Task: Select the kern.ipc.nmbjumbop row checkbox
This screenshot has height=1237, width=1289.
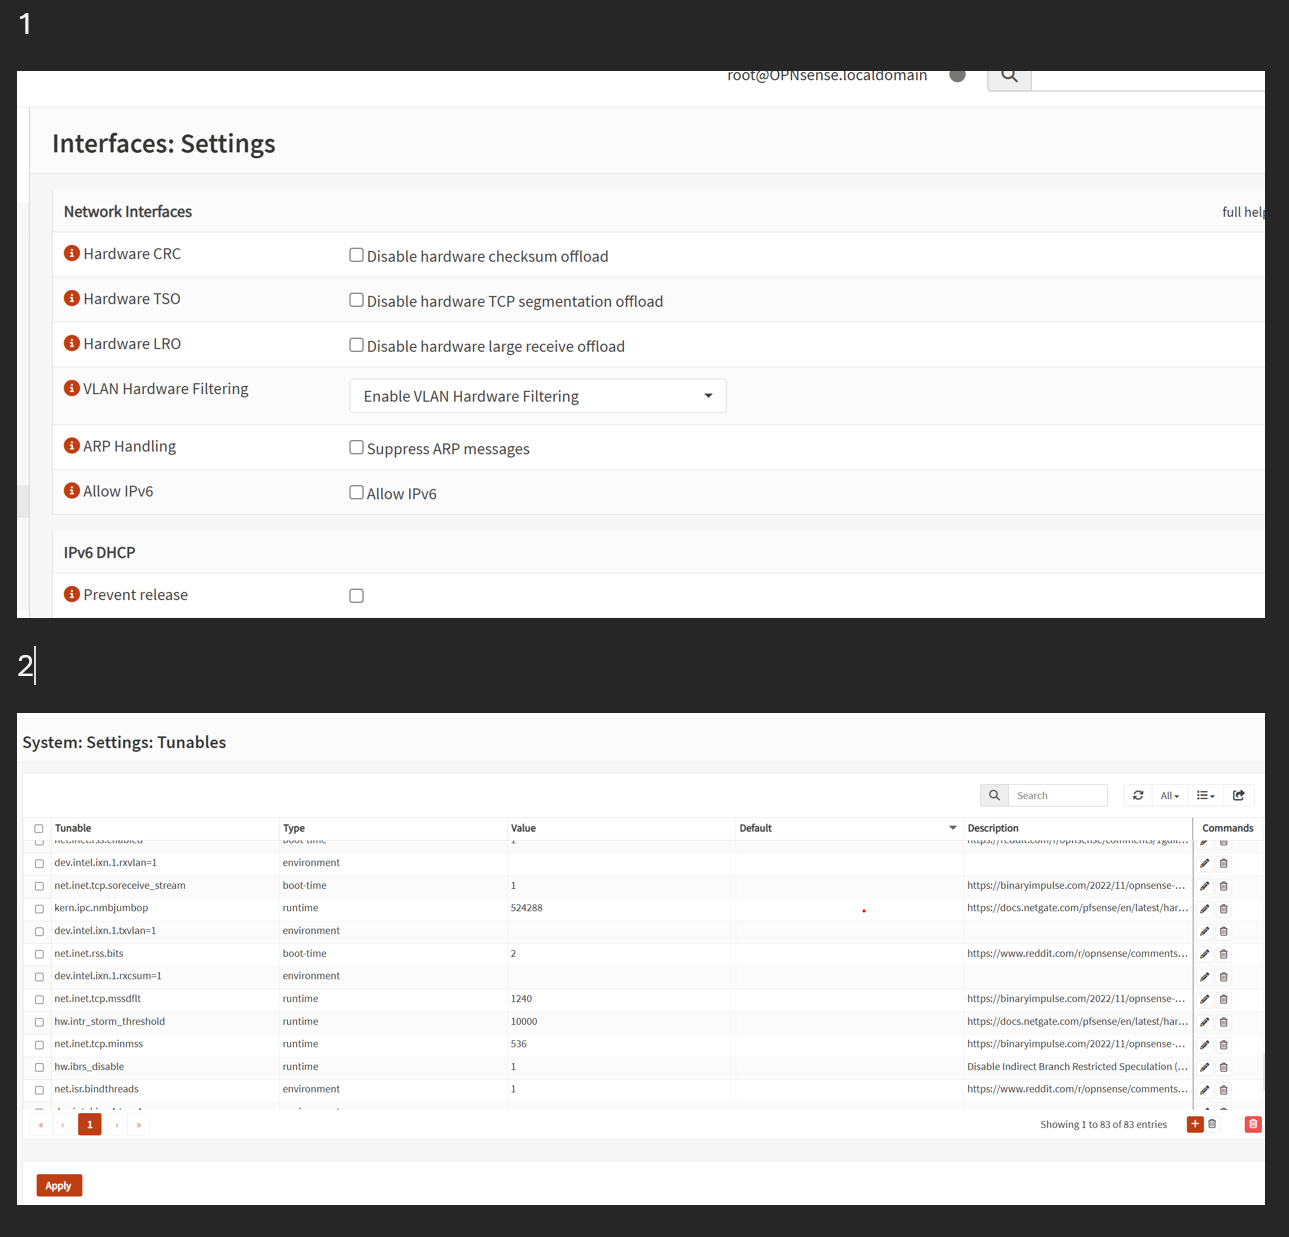Action: point(39,909)
